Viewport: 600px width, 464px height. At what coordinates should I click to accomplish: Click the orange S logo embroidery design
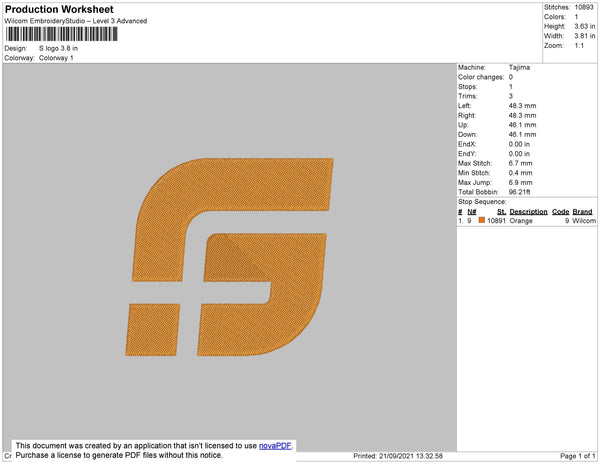[230, 257]
